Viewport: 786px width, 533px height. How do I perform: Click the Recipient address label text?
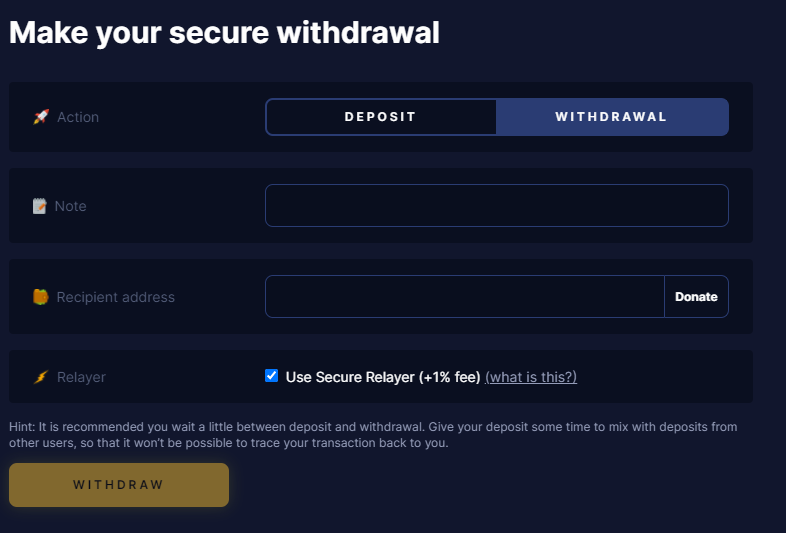(115, 297)
